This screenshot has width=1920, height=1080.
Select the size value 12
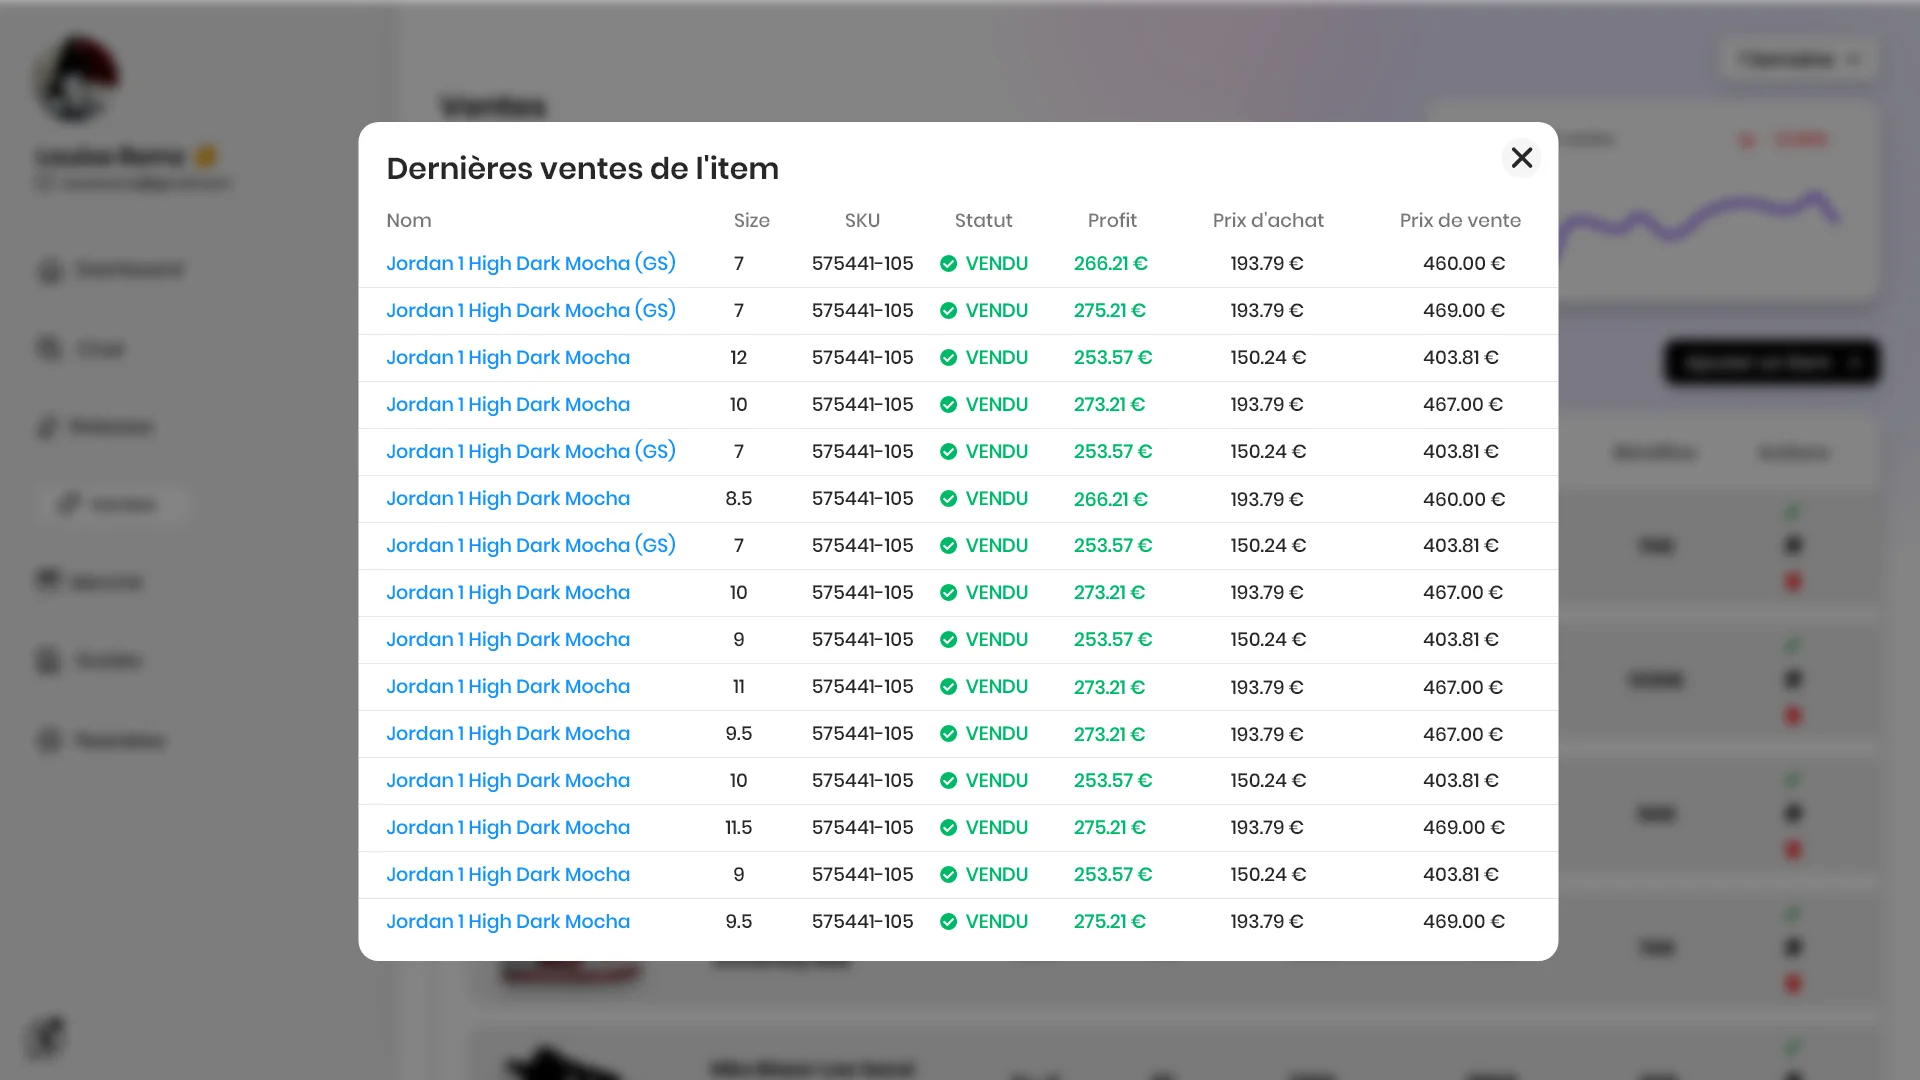click(x=738, y=358)
